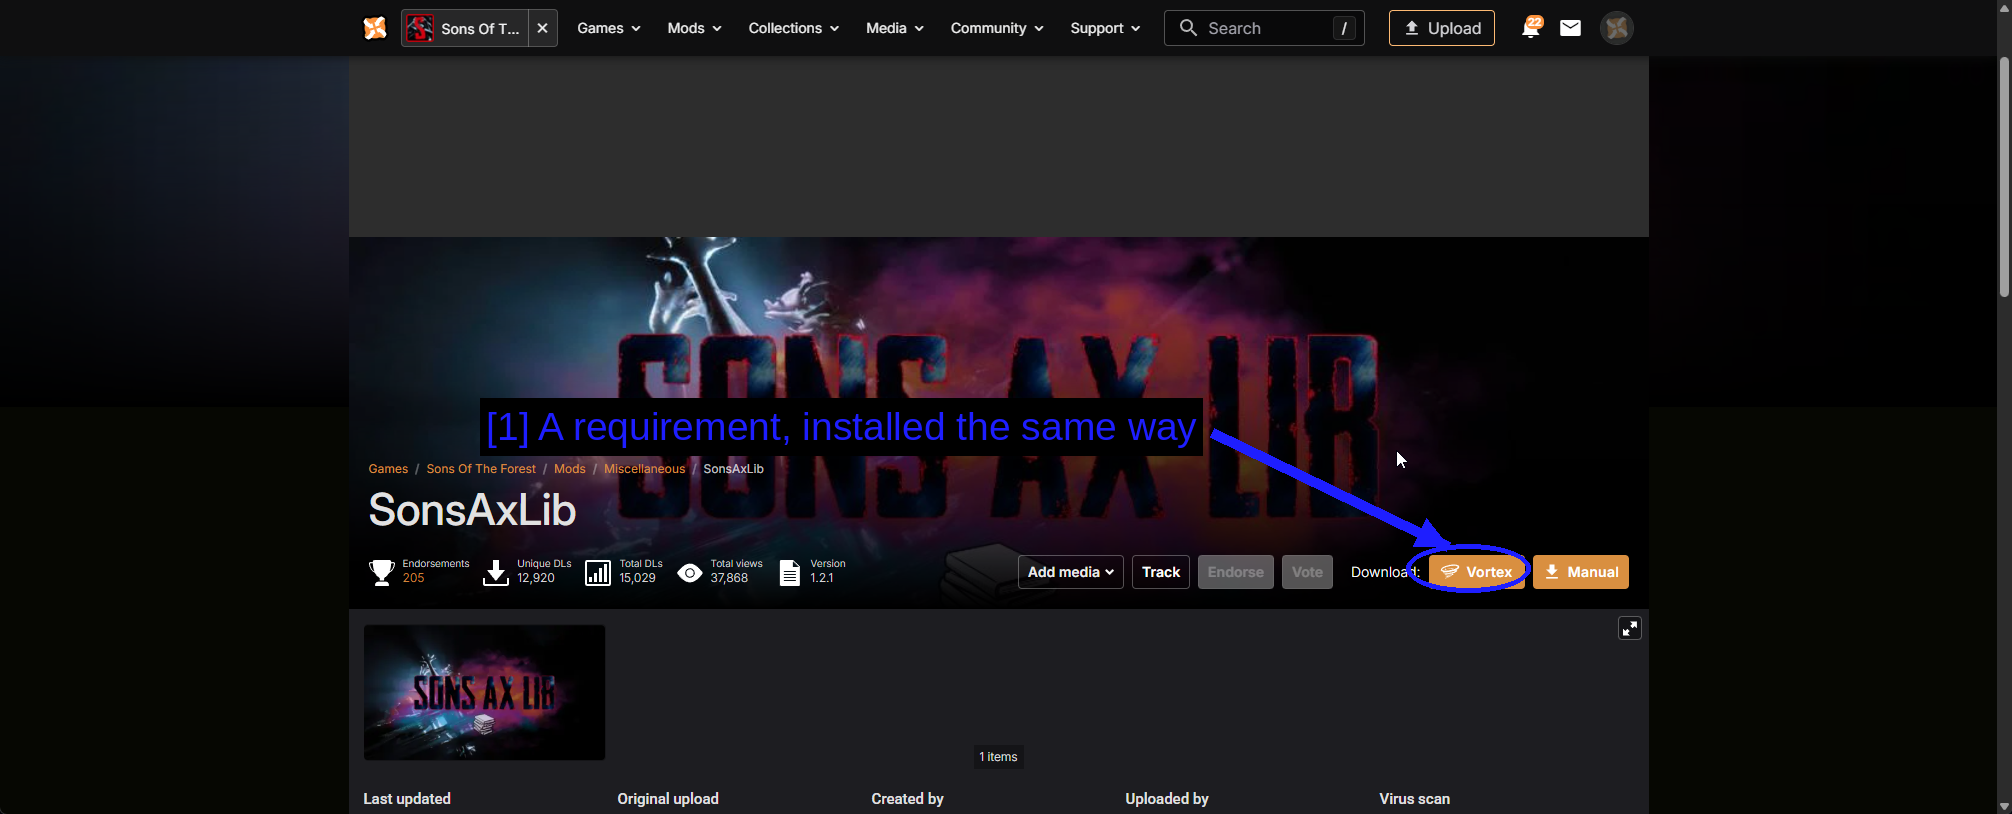This screenshot has height=814, width=2012.
Task: Click the Unique DLs download icon
Action: pos(496,573)
